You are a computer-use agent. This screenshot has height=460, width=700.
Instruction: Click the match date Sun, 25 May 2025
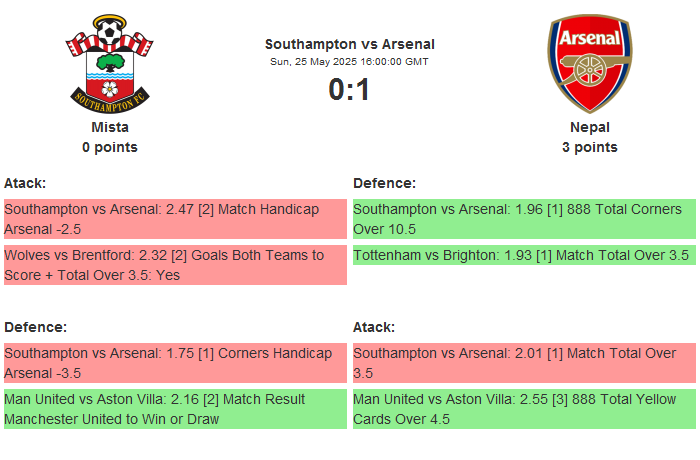coord(349,61)
